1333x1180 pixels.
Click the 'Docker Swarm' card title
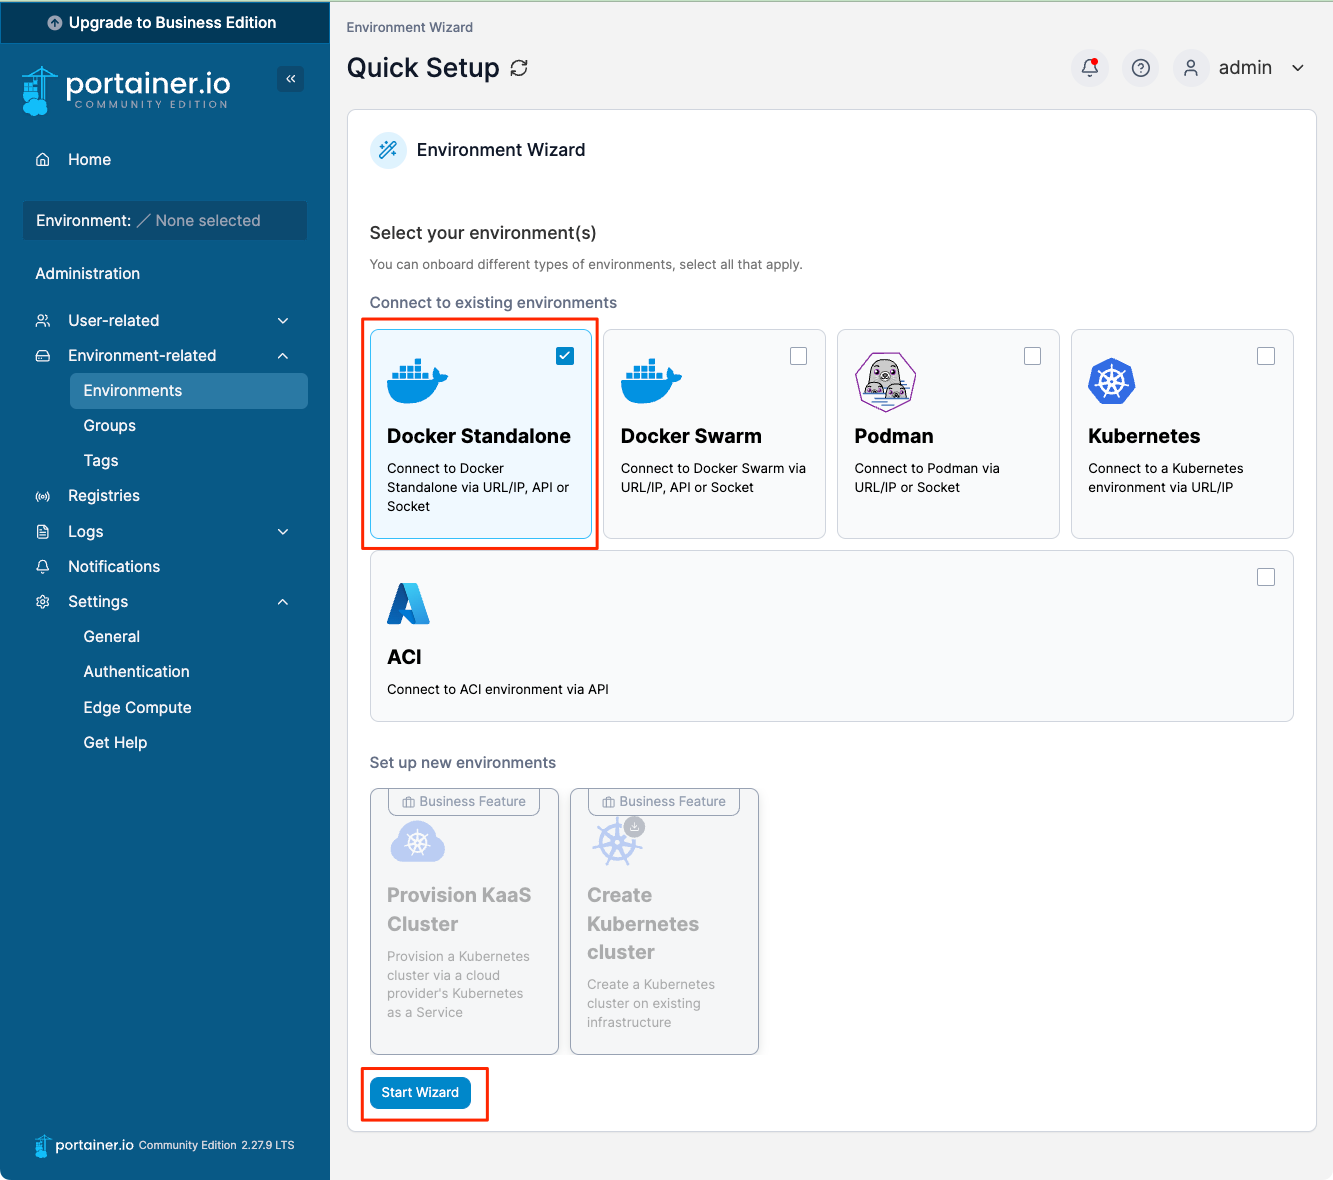tap(691, 436)
